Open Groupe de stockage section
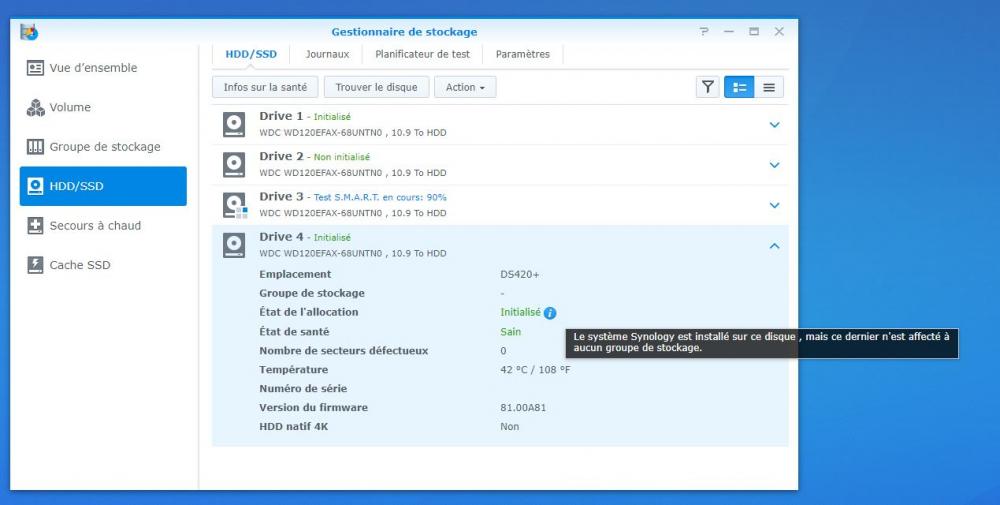This screenshot has width=1000, height=505. tap(104, 147)
